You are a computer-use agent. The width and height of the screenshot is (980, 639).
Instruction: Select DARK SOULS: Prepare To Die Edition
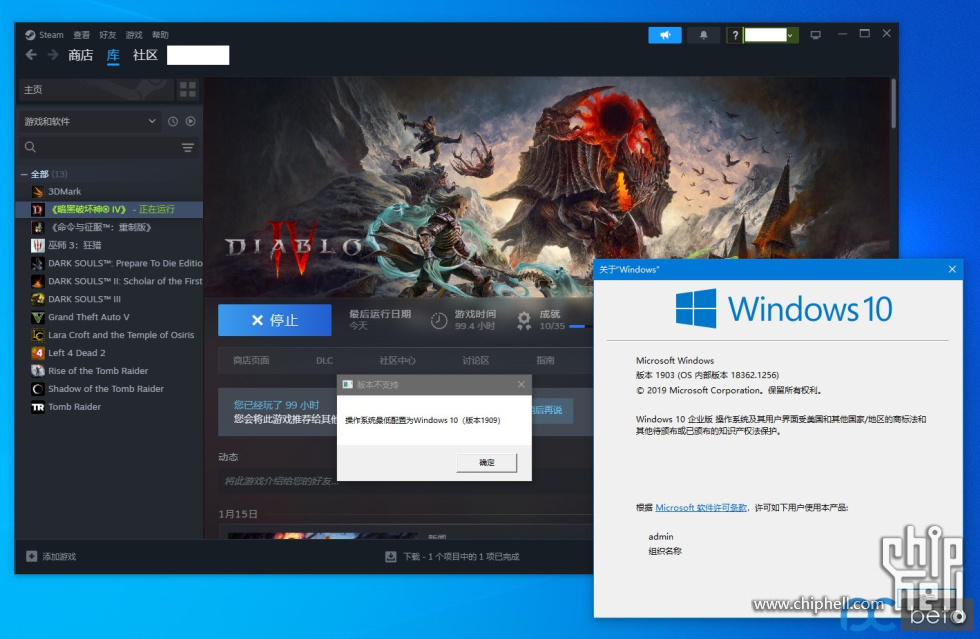tap(109, 263)
